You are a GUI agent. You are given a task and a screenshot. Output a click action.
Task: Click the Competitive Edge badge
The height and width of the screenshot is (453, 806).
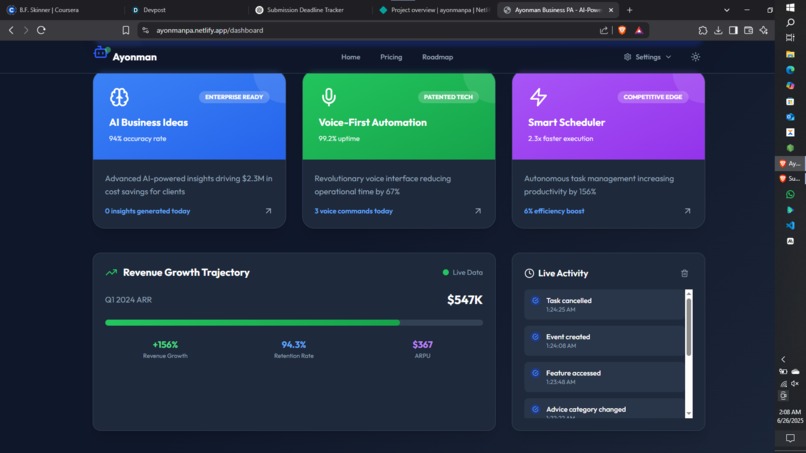pos(653,97)
